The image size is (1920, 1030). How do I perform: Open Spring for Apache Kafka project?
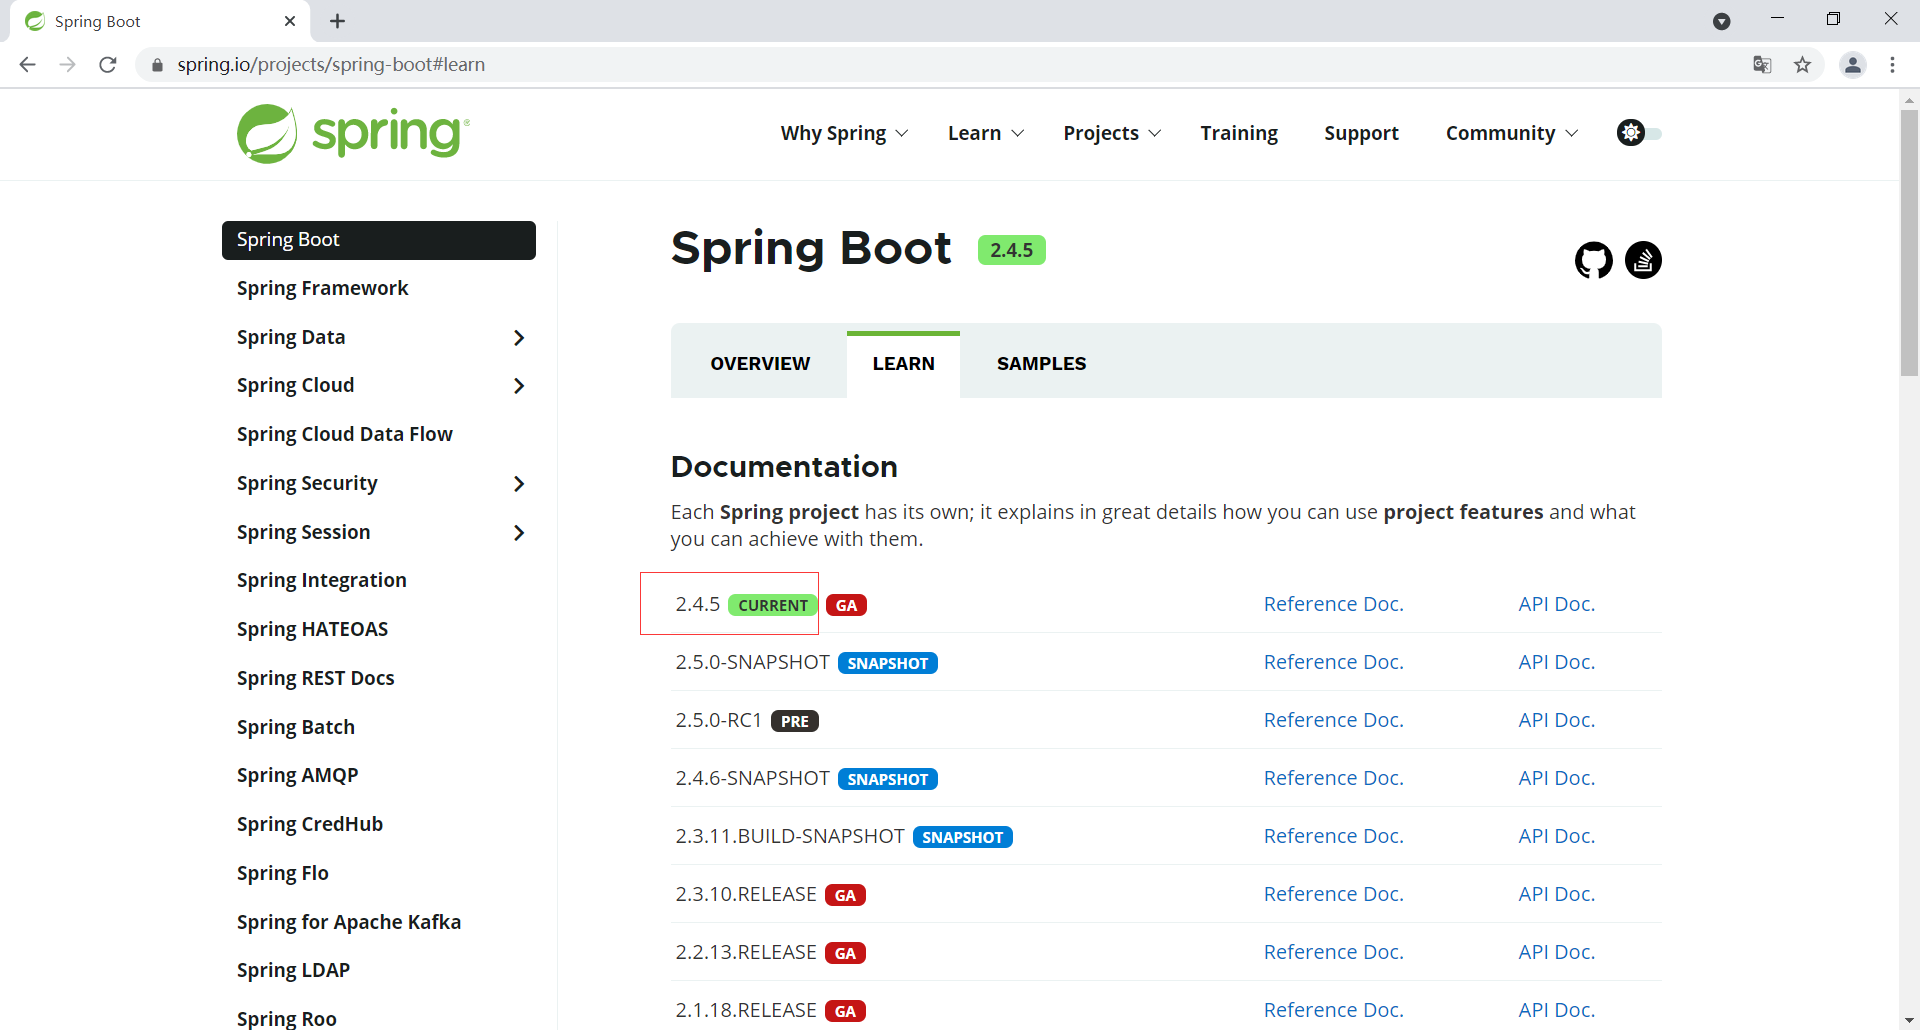coord(348,922)
